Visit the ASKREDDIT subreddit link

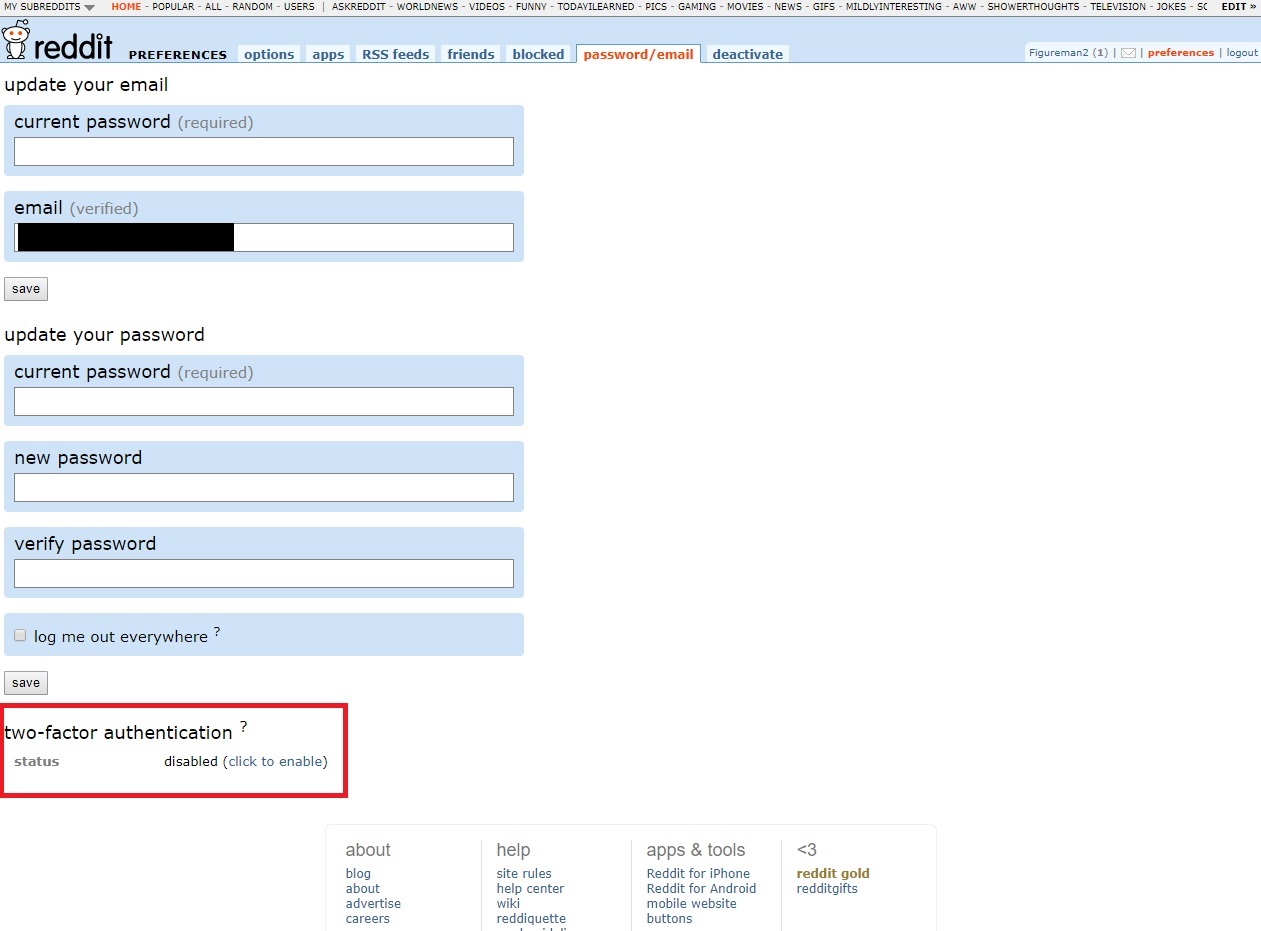359,7
